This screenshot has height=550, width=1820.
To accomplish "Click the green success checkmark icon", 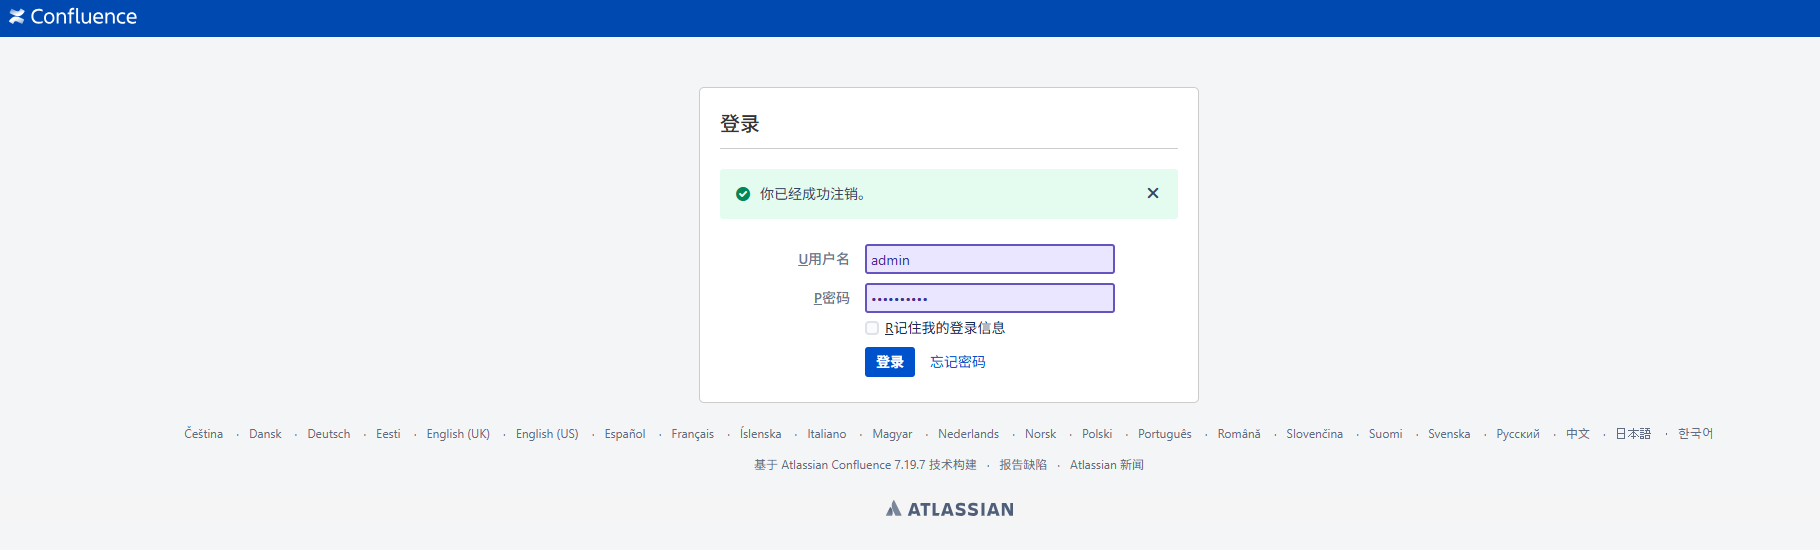I will (x=743, y=194).
